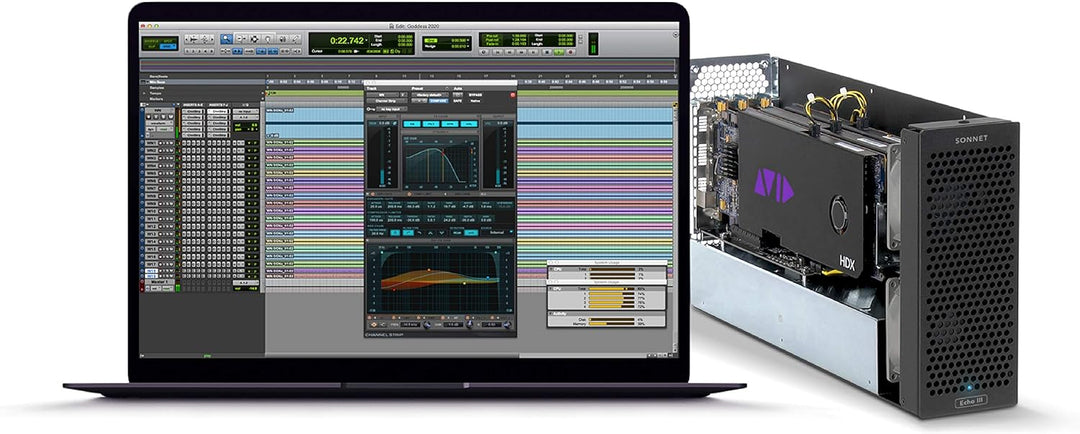Viewport: 1080px width, 434px height.
Task: Click the automation mode read button
Action: click(164, 129)
